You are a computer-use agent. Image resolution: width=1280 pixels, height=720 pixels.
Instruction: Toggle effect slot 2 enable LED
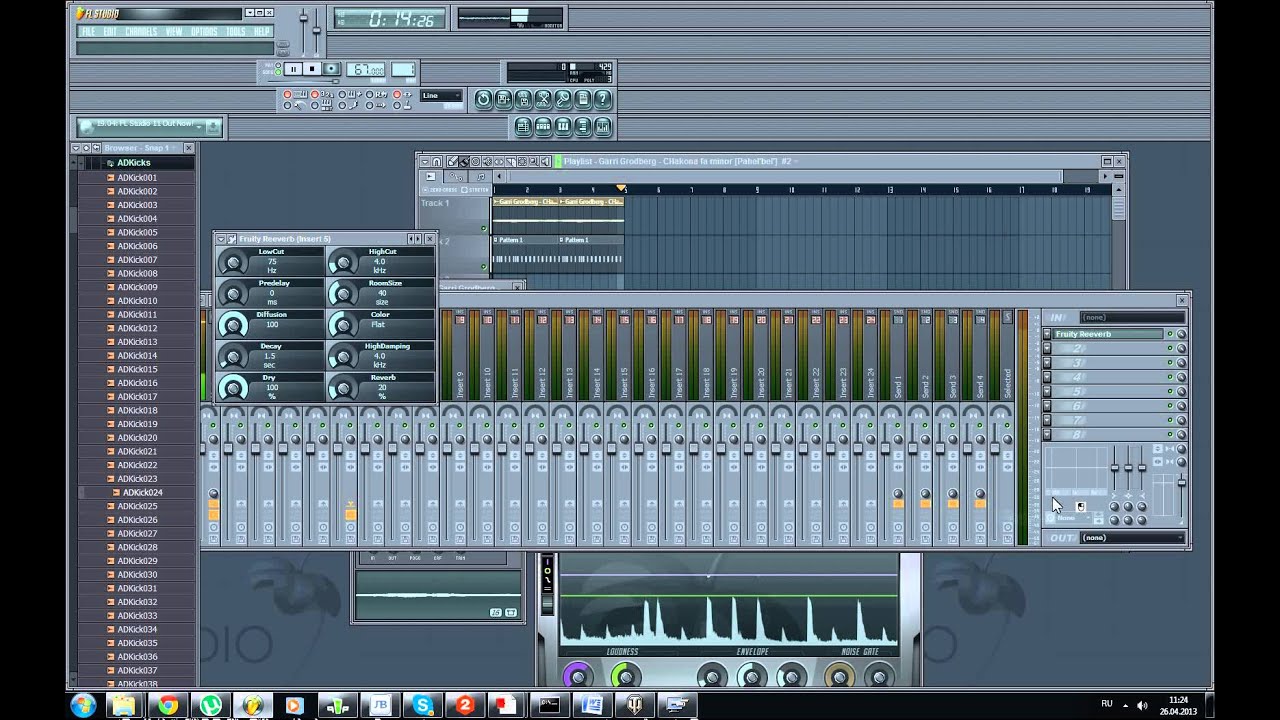[x=1170, y=348]
